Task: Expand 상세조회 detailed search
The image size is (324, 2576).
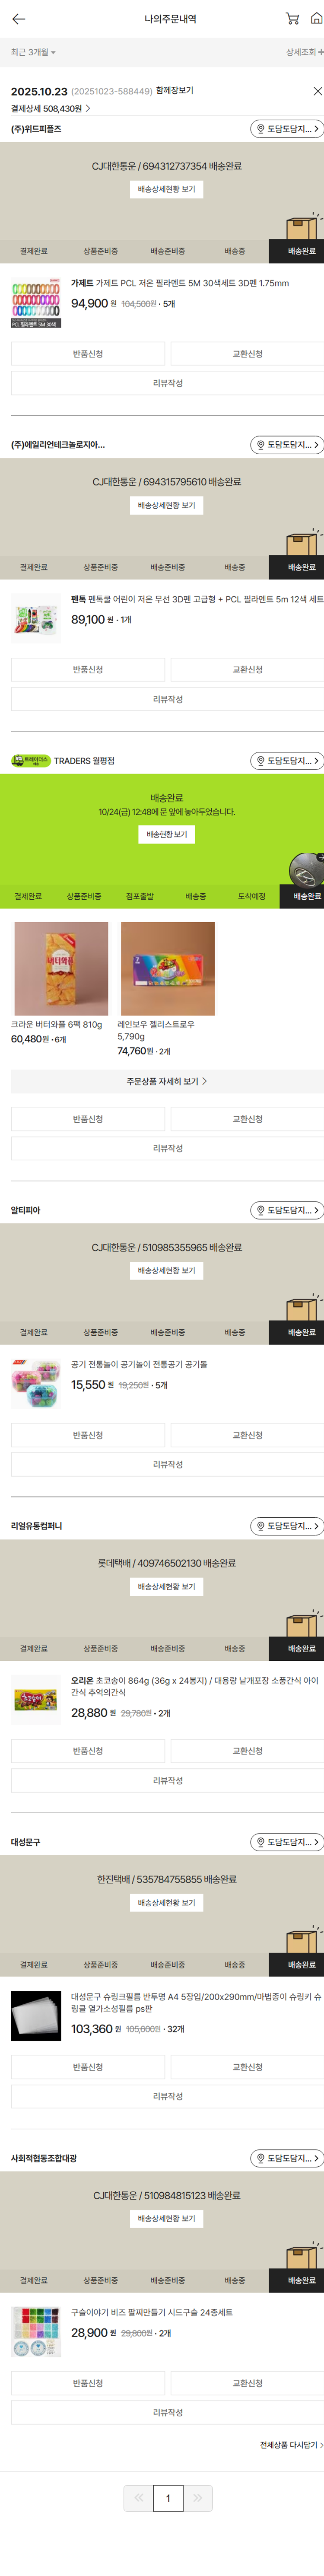Action: (x=304, y=52)
